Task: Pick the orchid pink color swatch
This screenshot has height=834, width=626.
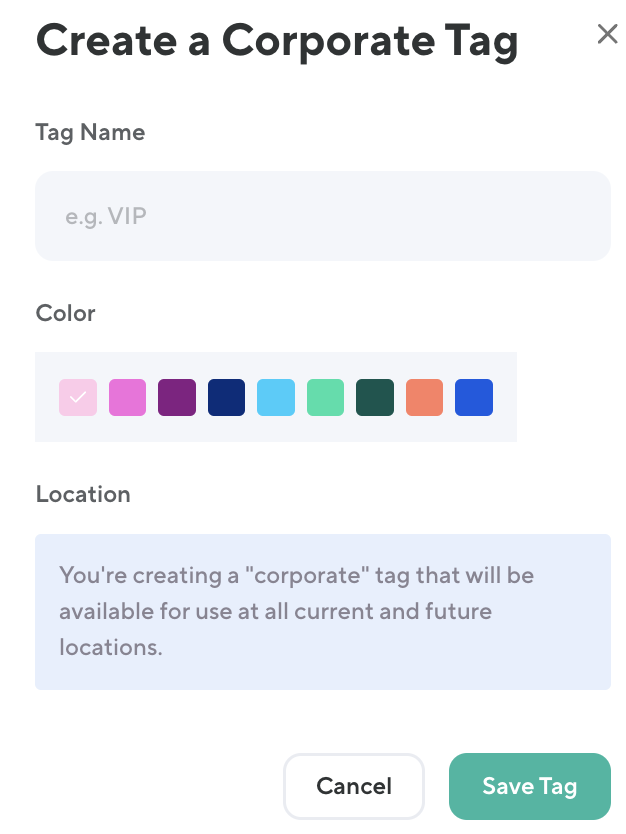Action: coord(127,397)
